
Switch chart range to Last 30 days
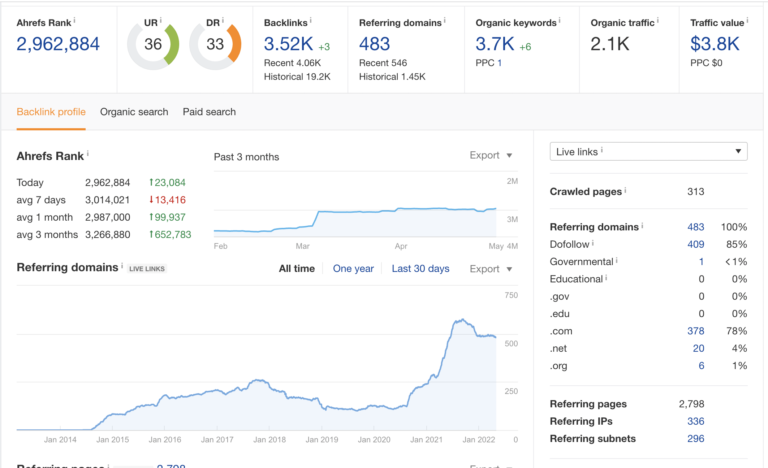420,269
